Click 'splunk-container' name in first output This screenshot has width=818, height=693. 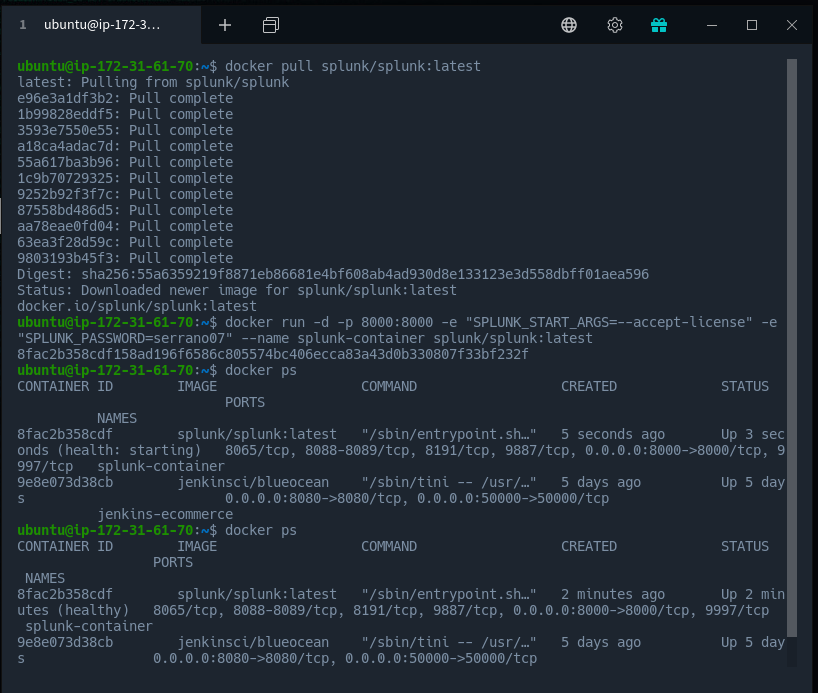(x=161, y=467)
